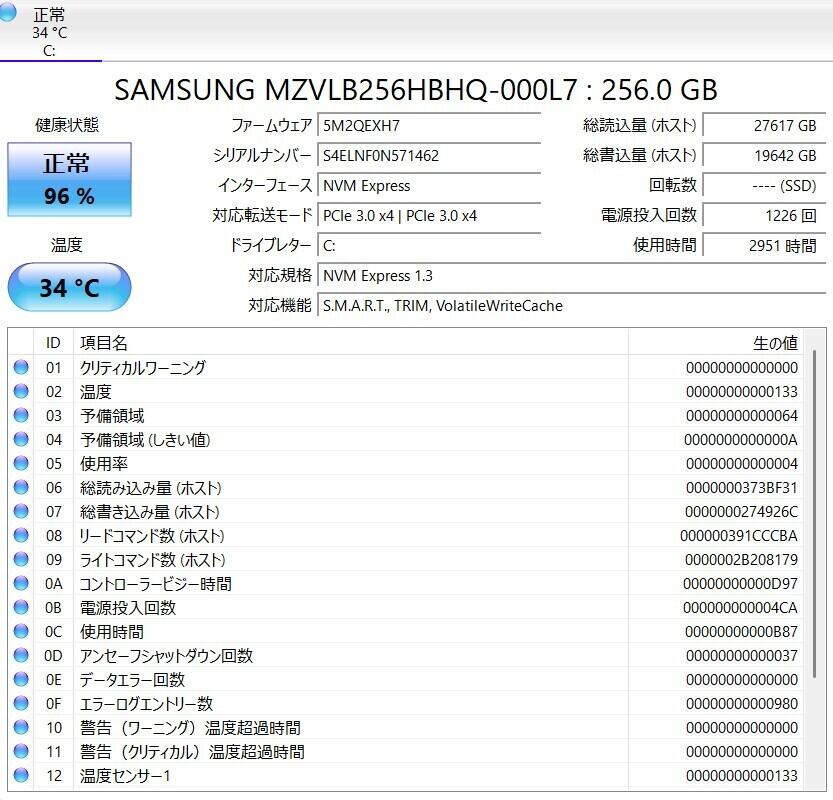Click the 項目名 column header
Viewport: 833px width, 800px height.
tap(351, 343)
